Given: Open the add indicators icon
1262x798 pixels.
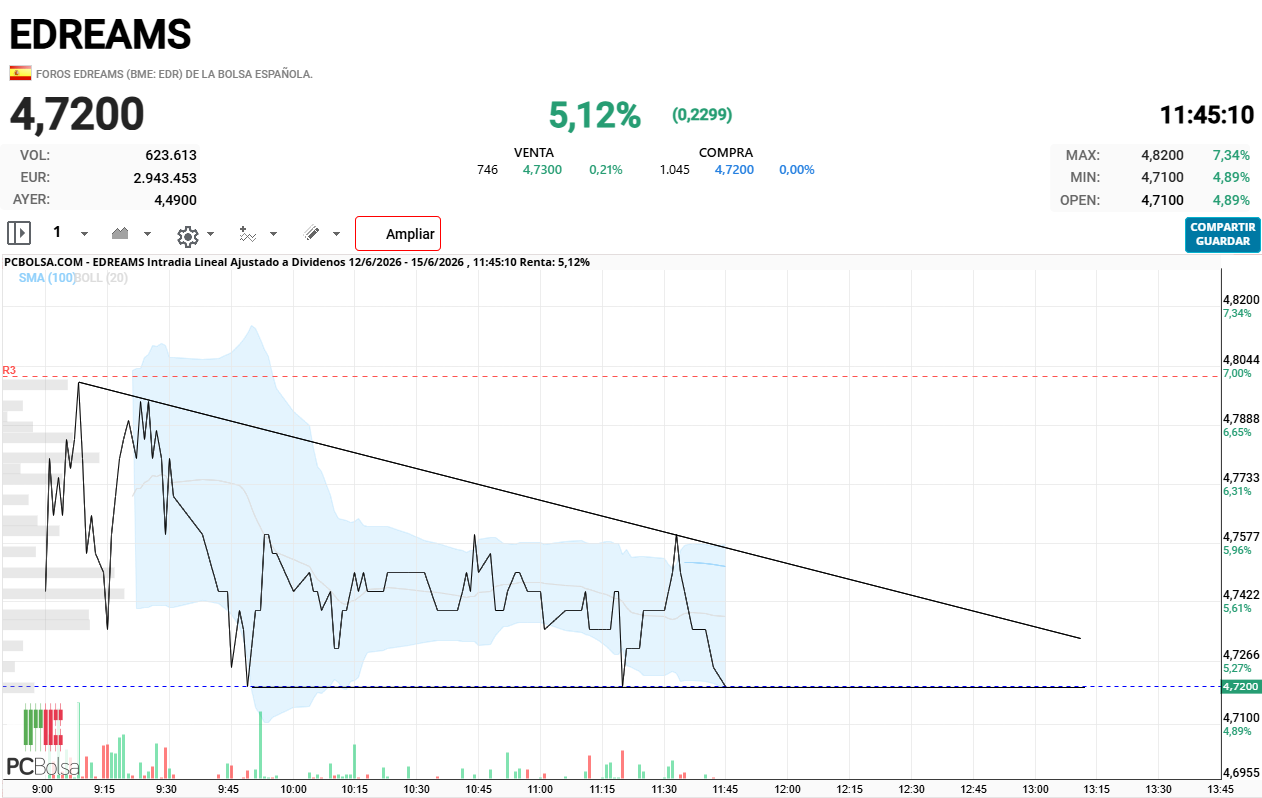Looking at the screenshot, I should [248, 234].
